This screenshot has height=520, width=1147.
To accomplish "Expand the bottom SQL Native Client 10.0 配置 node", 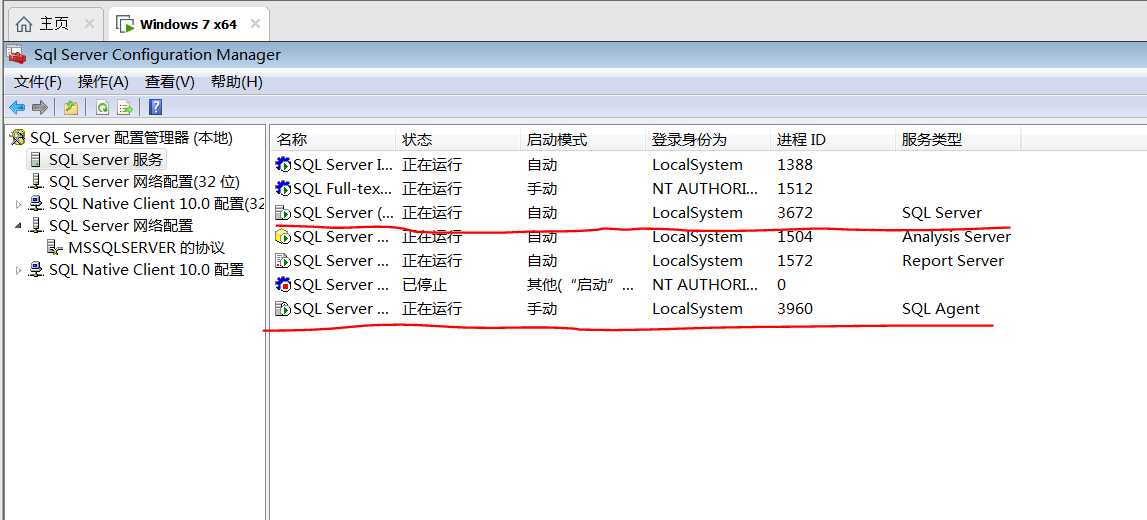I will click(18, 271).
